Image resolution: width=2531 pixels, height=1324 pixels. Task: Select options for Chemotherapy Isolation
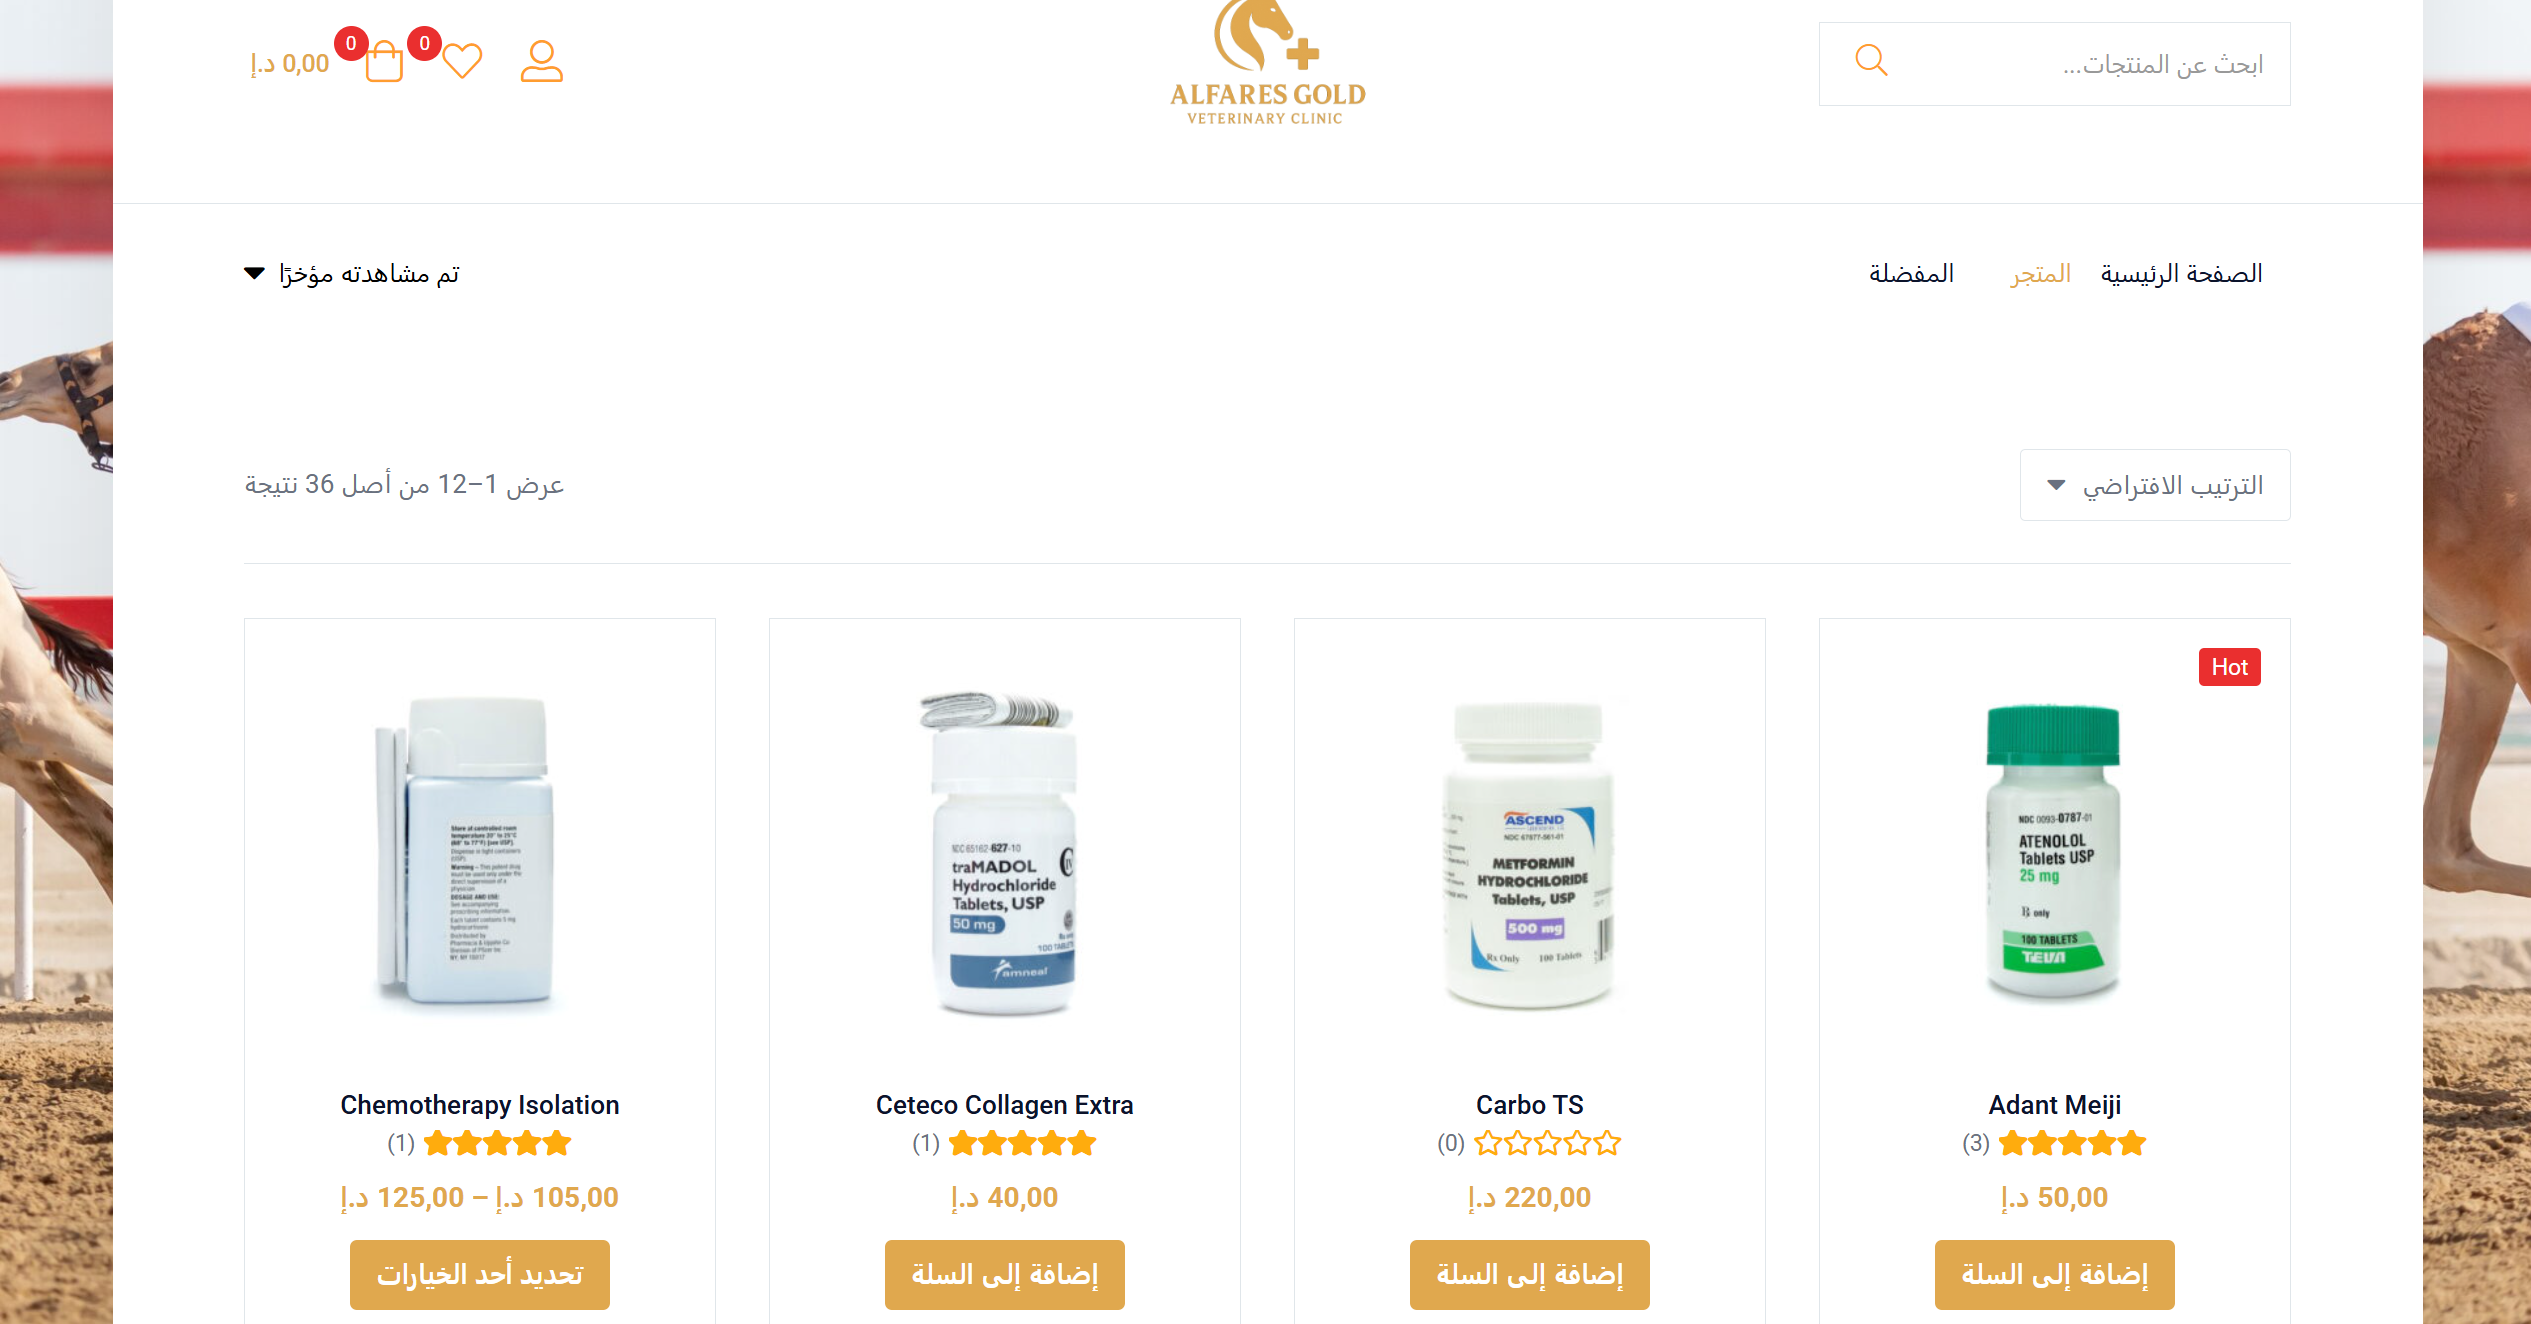coord(480,1275)
